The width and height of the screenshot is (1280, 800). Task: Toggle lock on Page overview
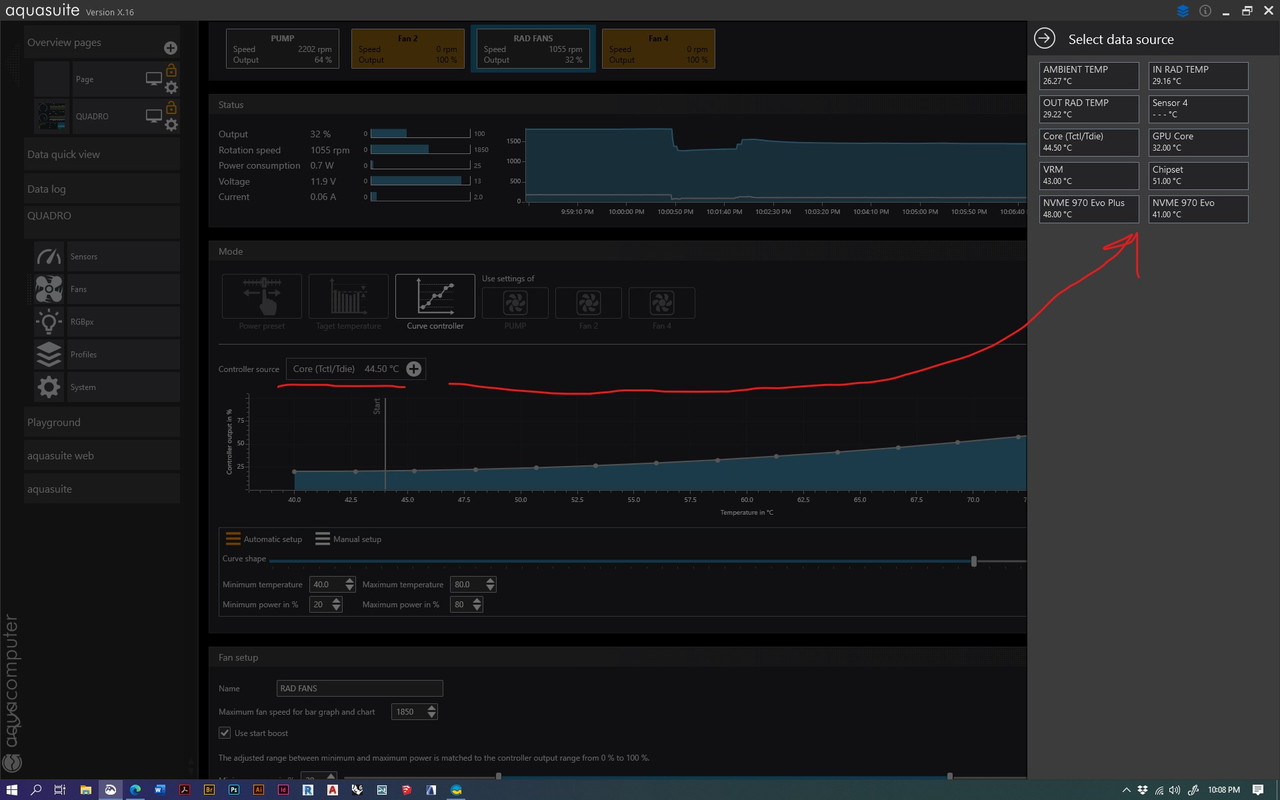pyautogui.click(x=171, y=71)
